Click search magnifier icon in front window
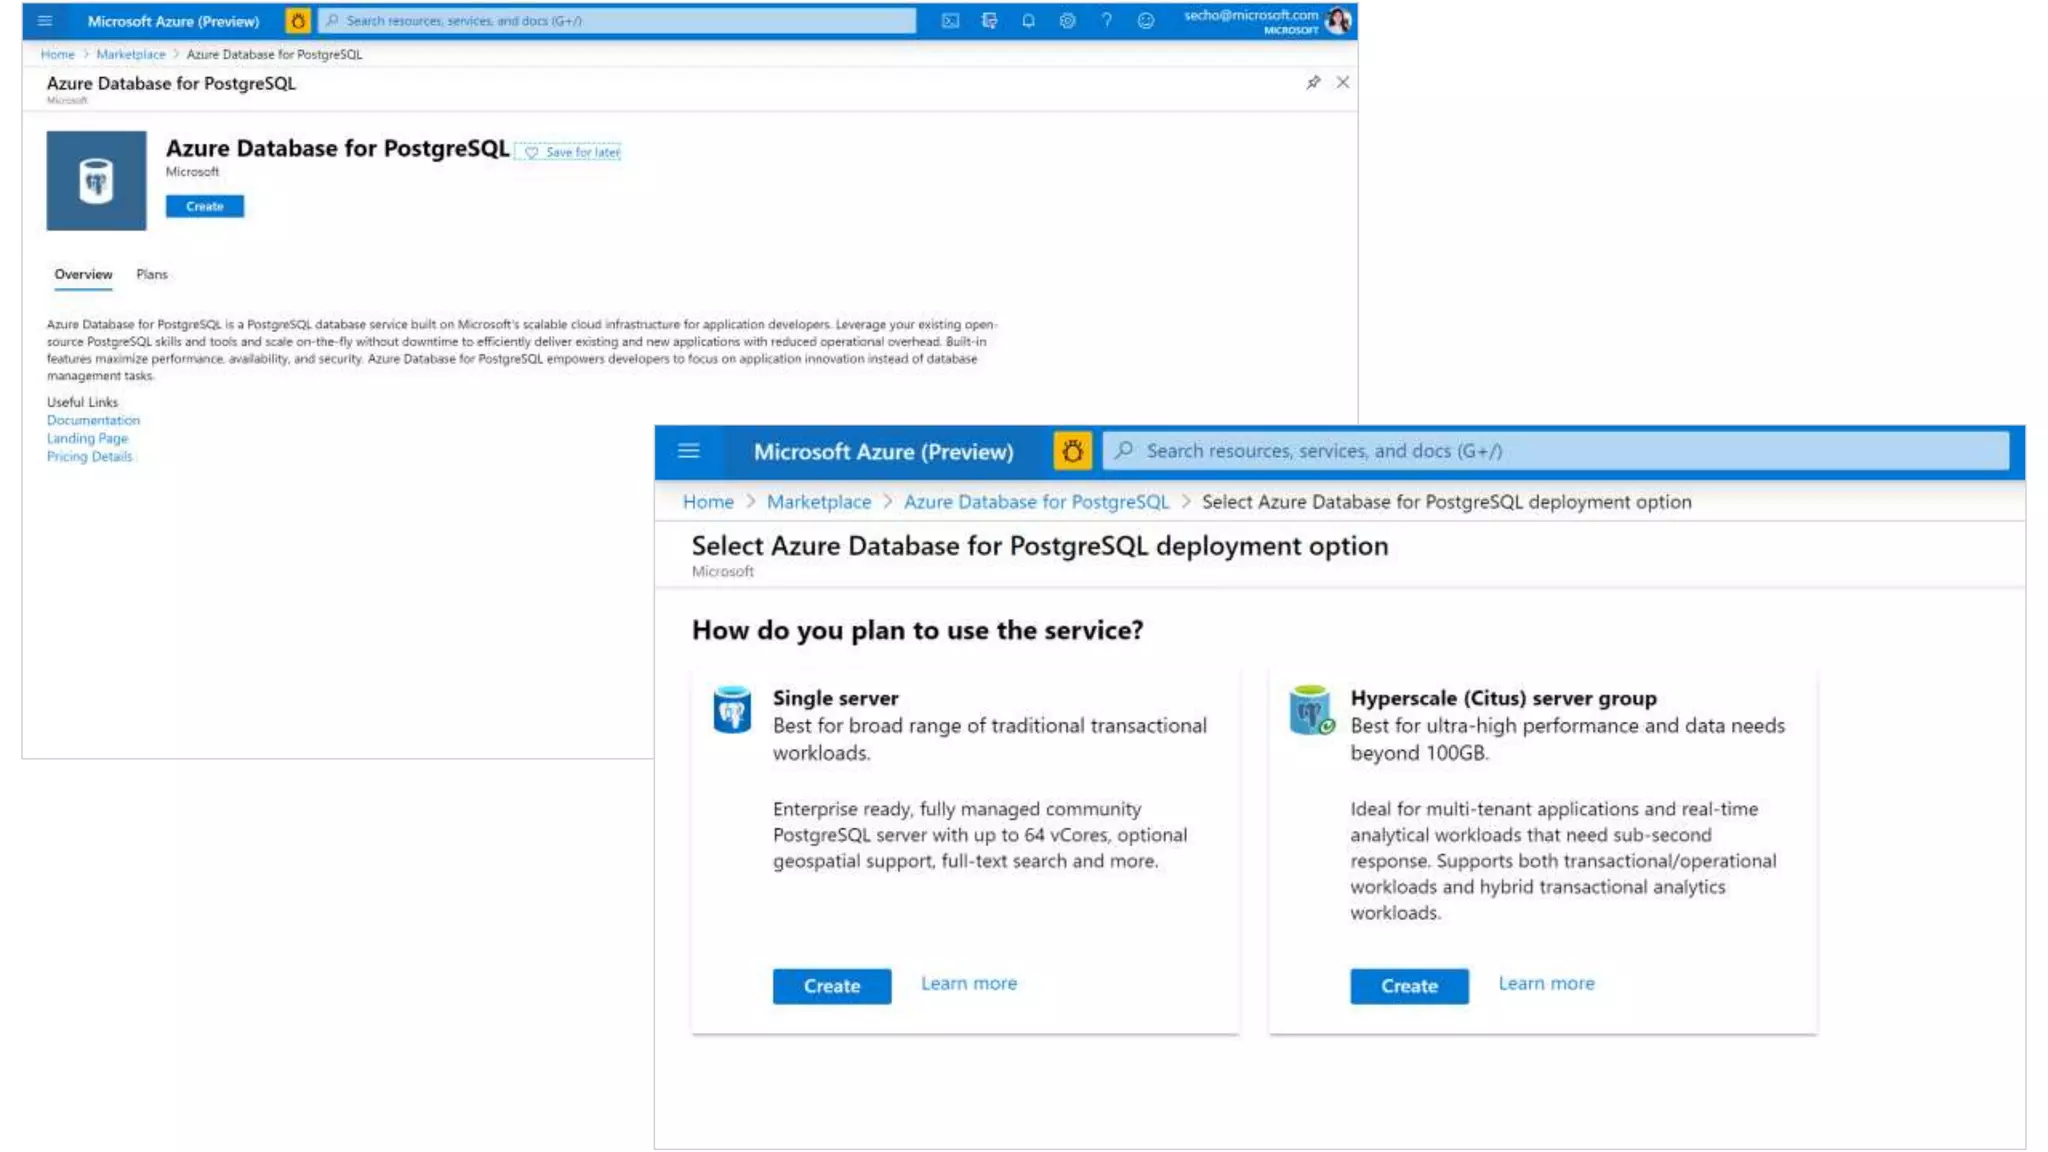Image resolution: width=2048 pixels, height=1152 pixels. point(1124,450)
